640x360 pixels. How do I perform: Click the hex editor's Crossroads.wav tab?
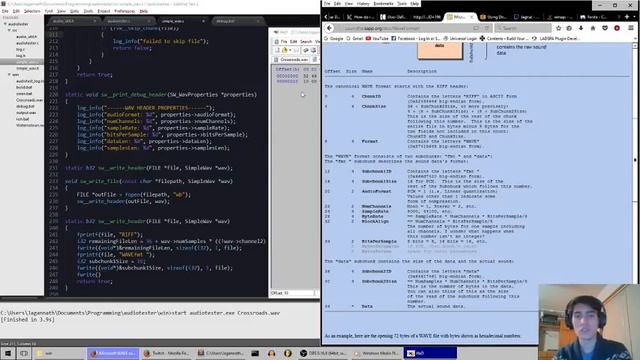[291, 60]
